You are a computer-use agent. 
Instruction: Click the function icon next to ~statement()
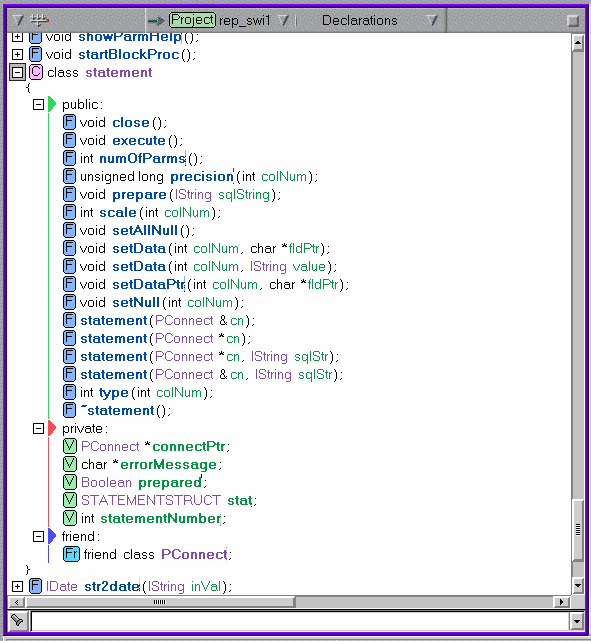coord(69,410)
